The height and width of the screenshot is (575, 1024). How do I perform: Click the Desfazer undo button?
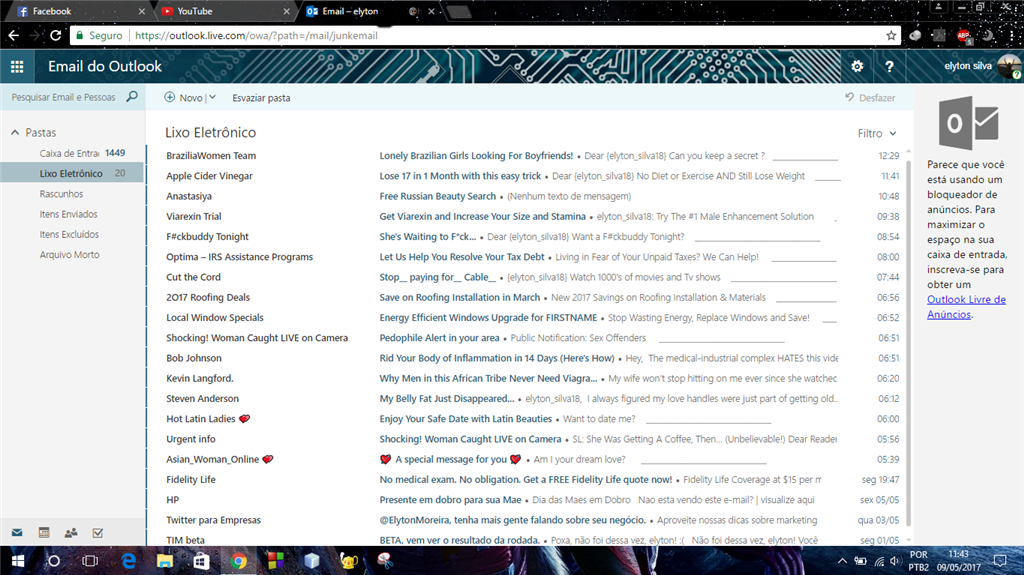click(871, 97)
